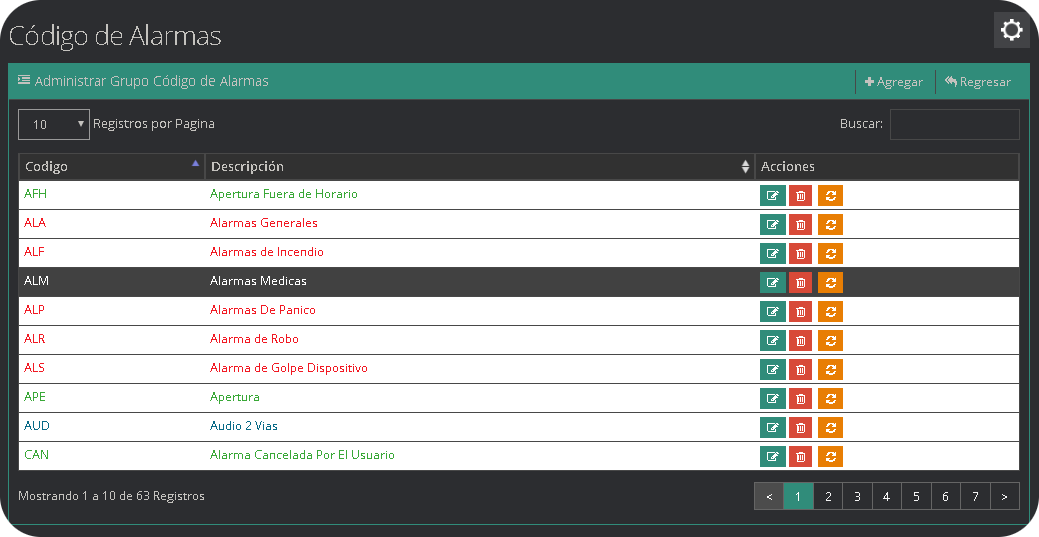Screen dimensions: 1039x537
Task: Go to page 2 of results
Action: 828,496
